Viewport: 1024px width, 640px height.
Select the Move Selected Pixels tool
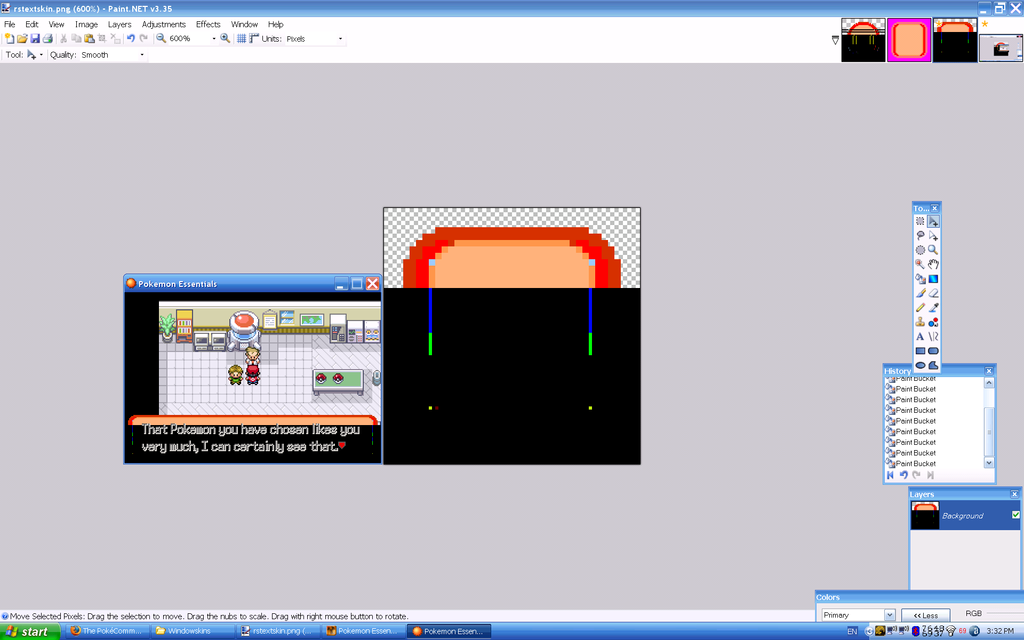[933, 221]
